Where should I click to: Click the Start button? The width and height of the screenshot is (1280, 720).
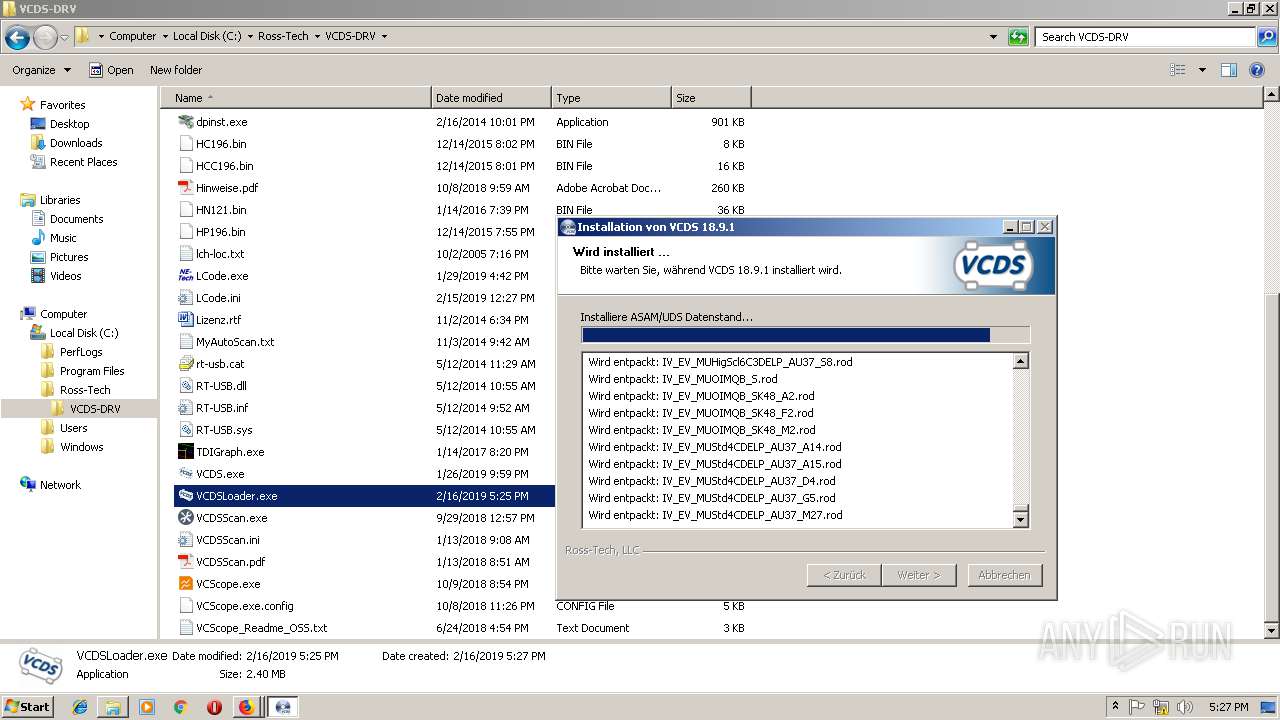pos(28,707)
